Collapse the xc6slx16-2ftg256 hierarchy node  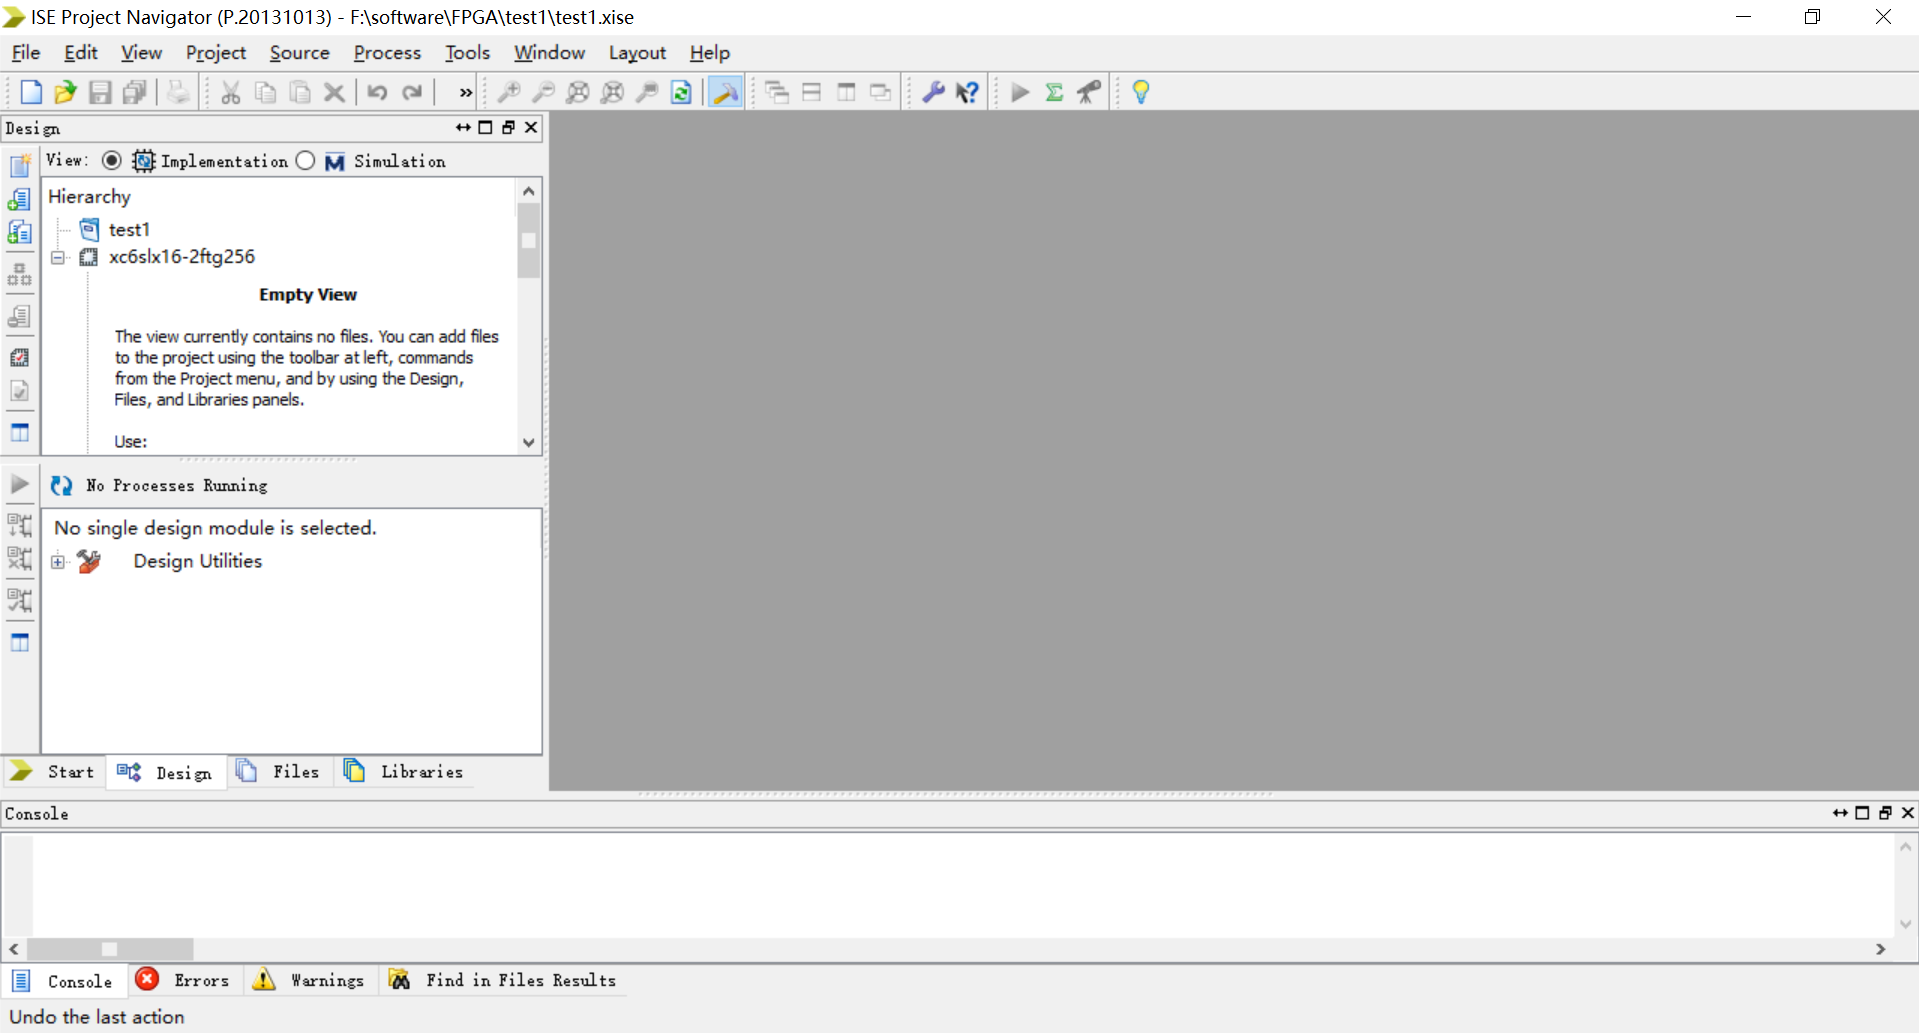pyautogui.click(x=58, y=257)
